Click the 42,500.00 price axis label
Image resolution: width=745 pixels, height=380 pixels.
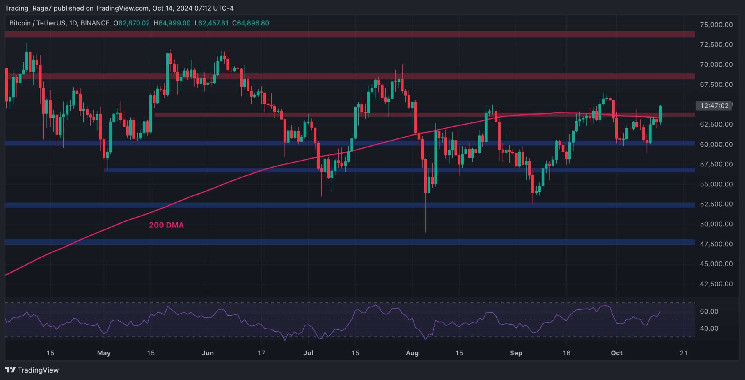714,284
